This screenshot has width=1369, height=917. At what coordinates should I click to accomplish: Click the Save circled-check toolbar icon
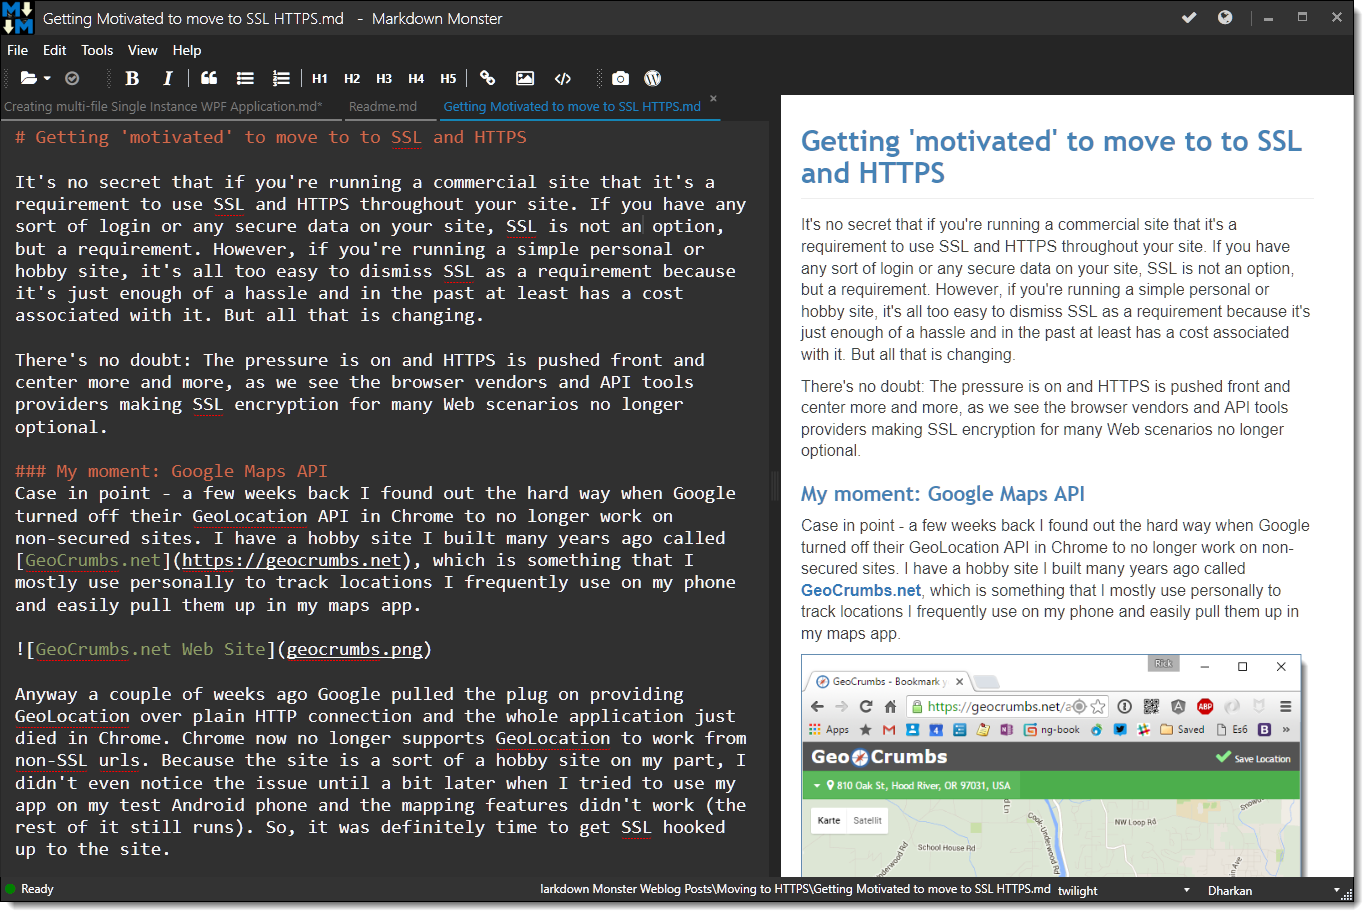[72, 78]
